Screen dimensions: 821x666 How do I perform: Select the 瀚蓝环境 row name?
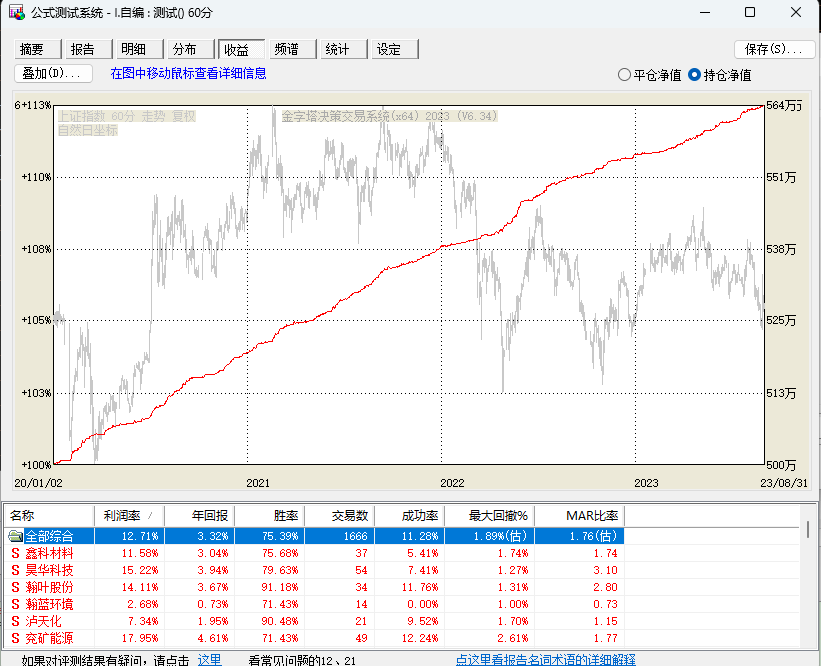(50, 604)
